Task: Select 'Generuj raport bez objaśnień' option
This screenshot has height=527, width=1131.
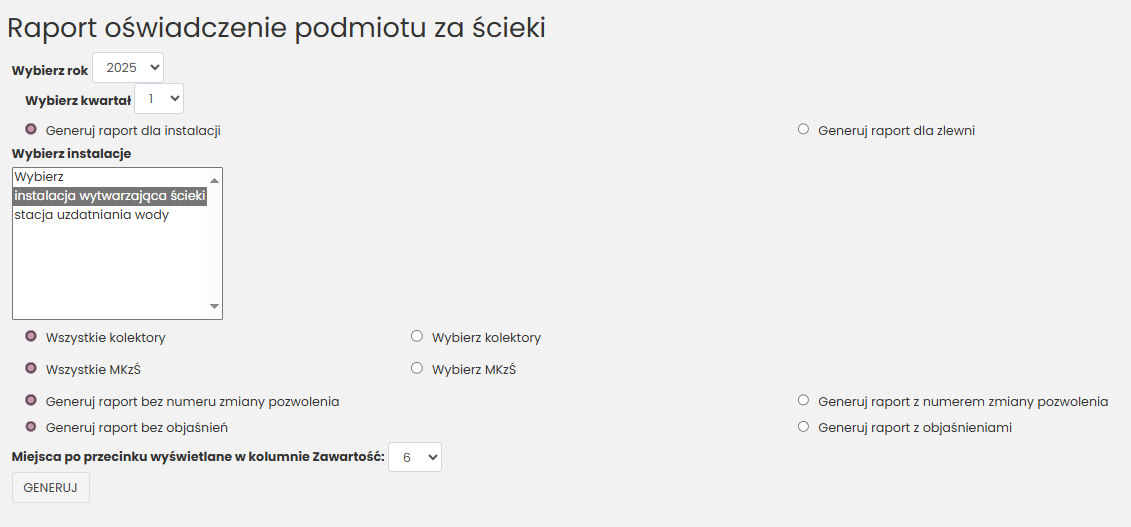Action: (x=31, y=427)
